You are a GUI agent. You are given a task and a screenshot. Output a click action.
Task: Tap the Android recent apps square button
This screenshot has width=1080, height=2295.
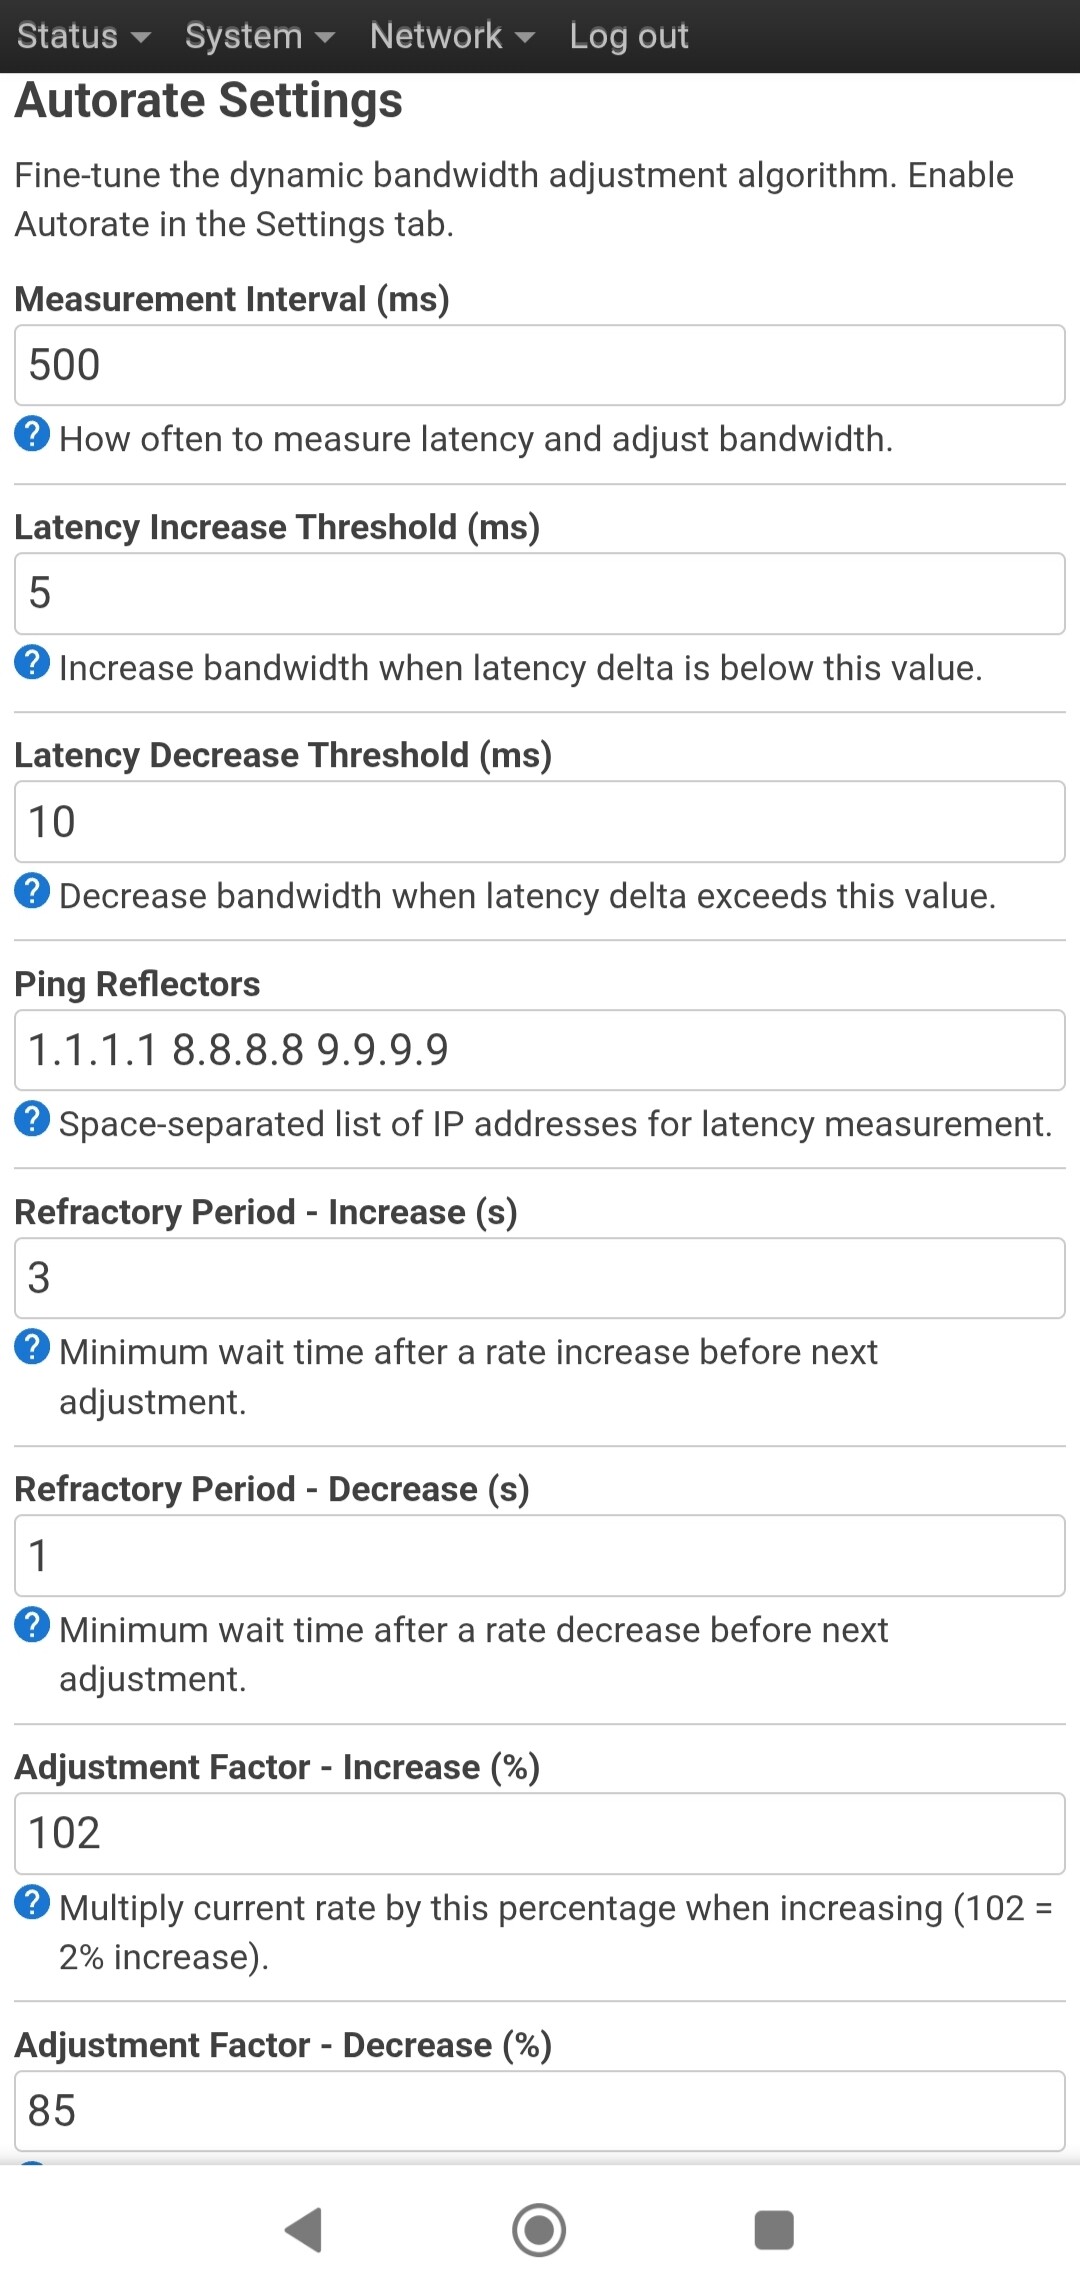[773, 2229]
